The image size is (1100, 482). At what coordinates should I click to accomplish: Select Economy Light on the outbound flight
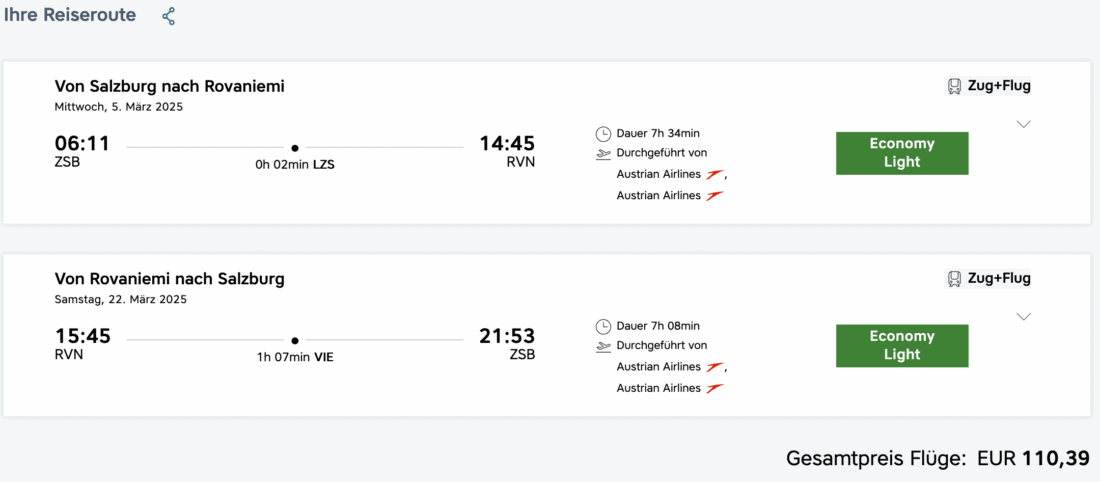pyautogui.click(x=902, y=153)
